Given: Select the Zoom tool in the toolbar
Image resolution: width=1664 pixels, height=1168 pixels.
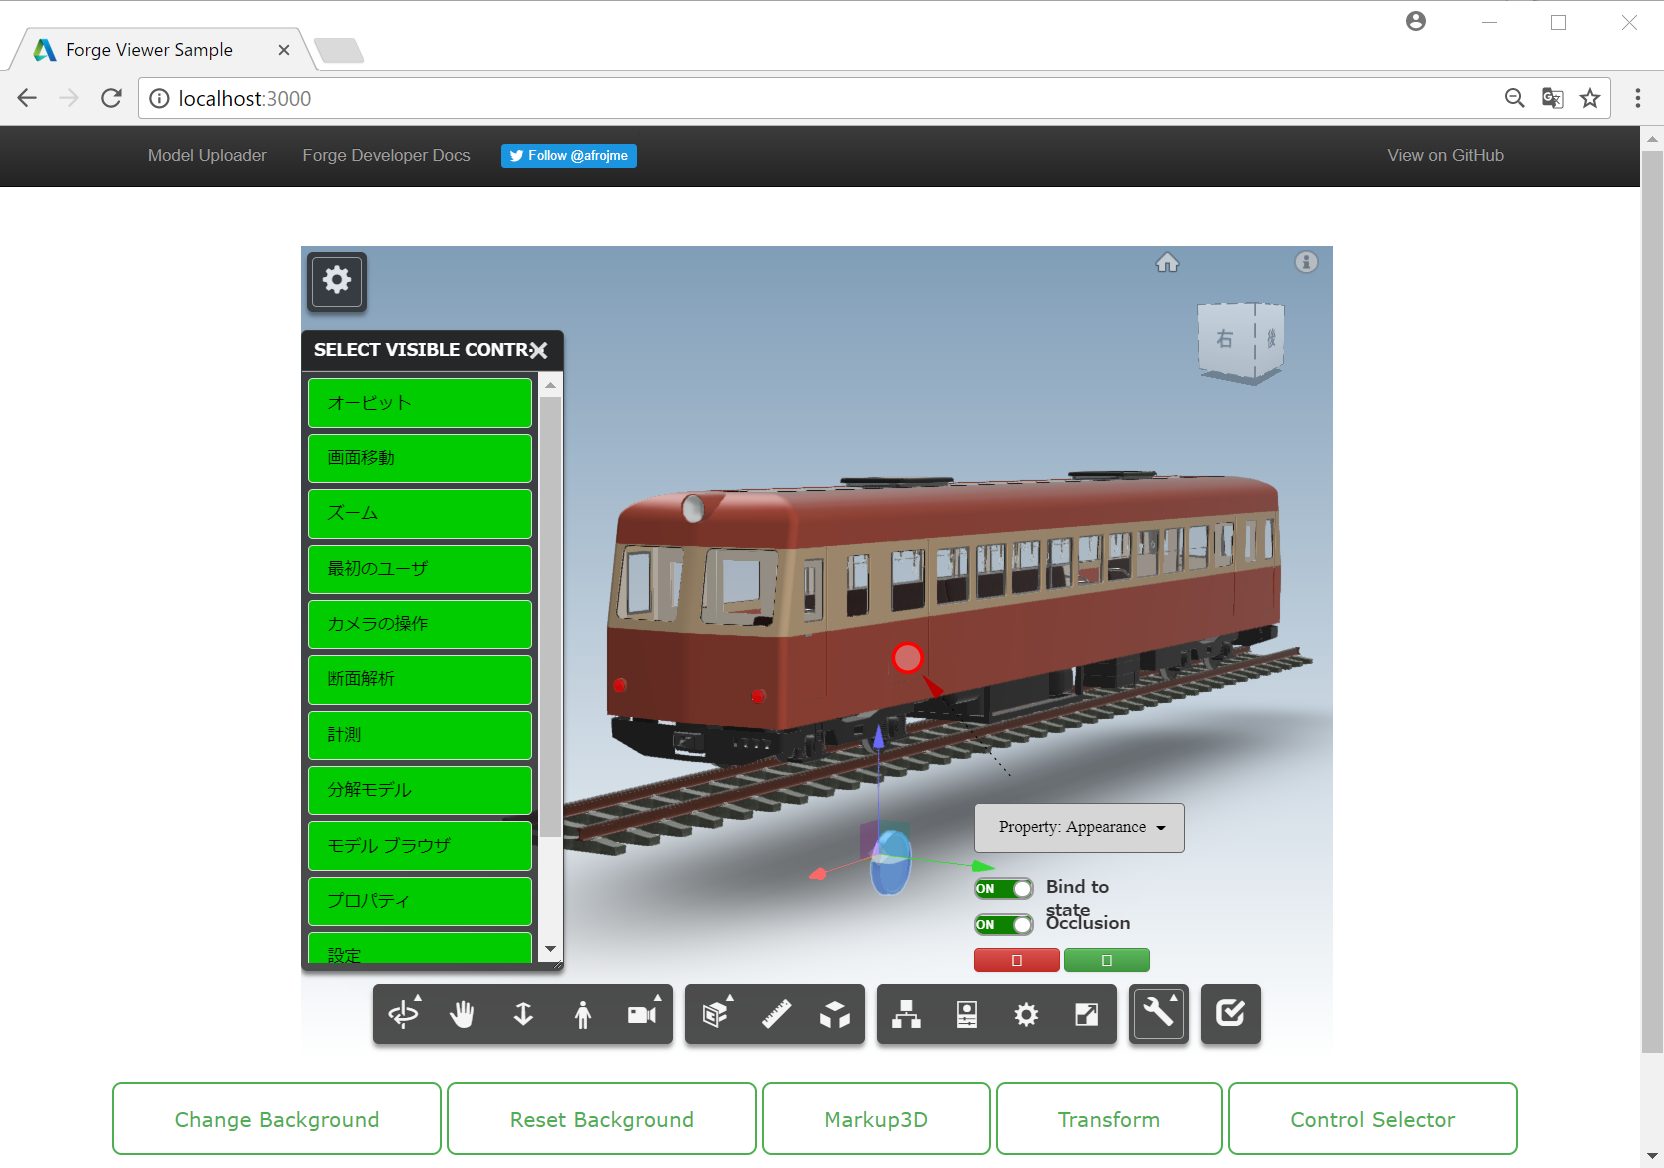Looking at the screenshot, I should point(523,1014).
